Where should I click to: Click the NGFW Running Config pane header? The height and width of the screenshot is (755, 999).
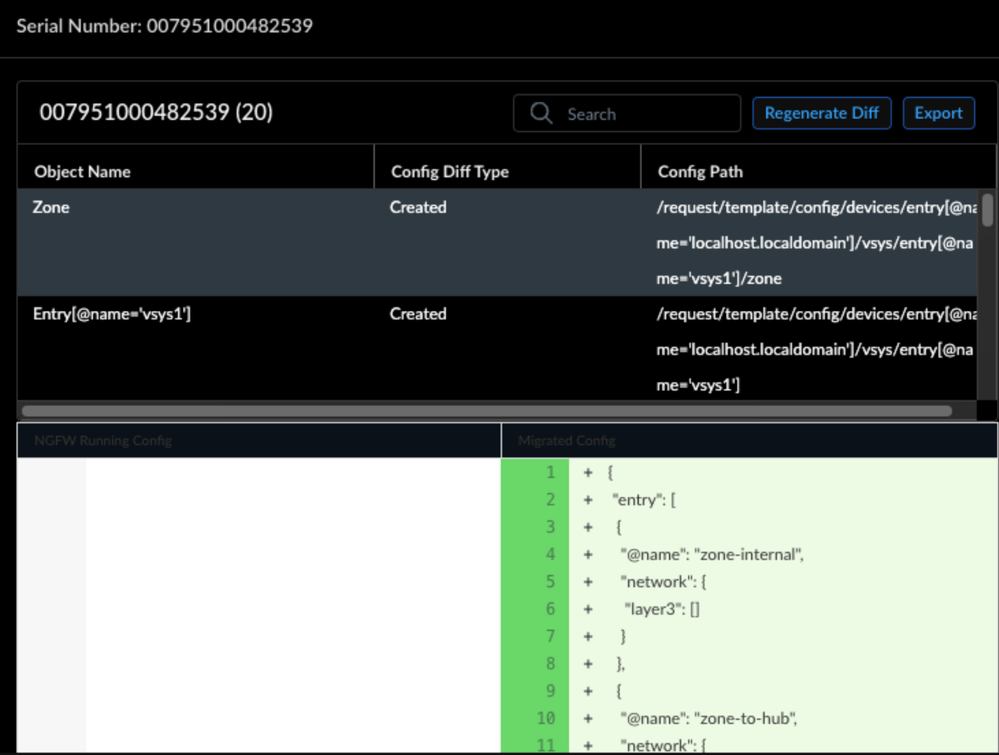point(259,440)
